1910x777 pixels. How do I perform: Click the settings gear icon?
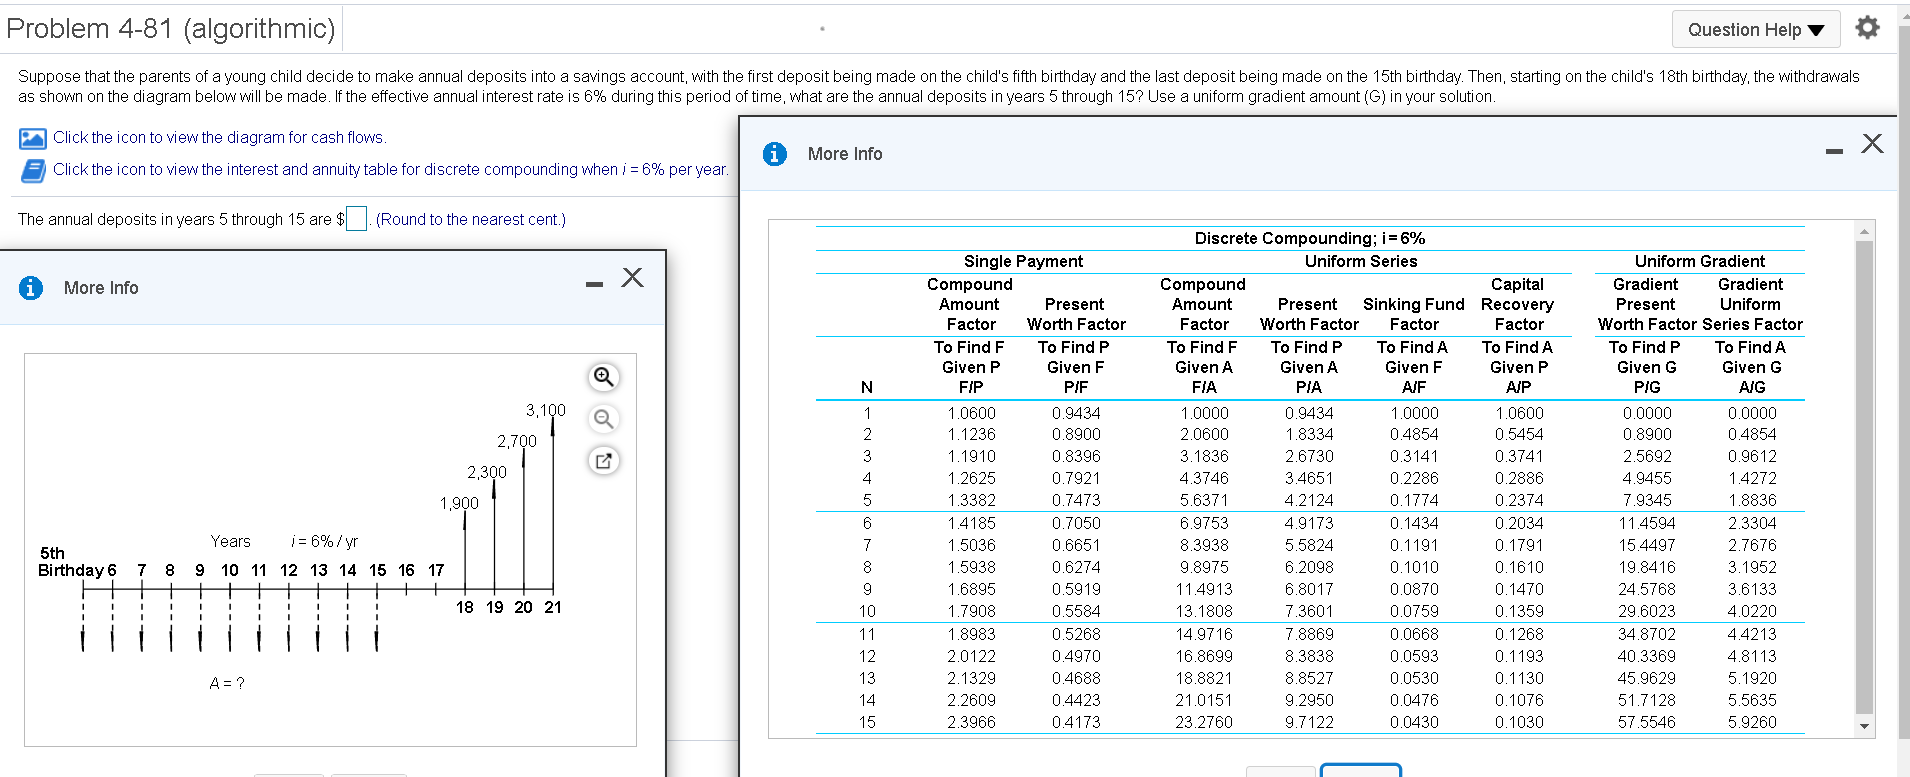pyautogui.click(x=1867, y=28)
